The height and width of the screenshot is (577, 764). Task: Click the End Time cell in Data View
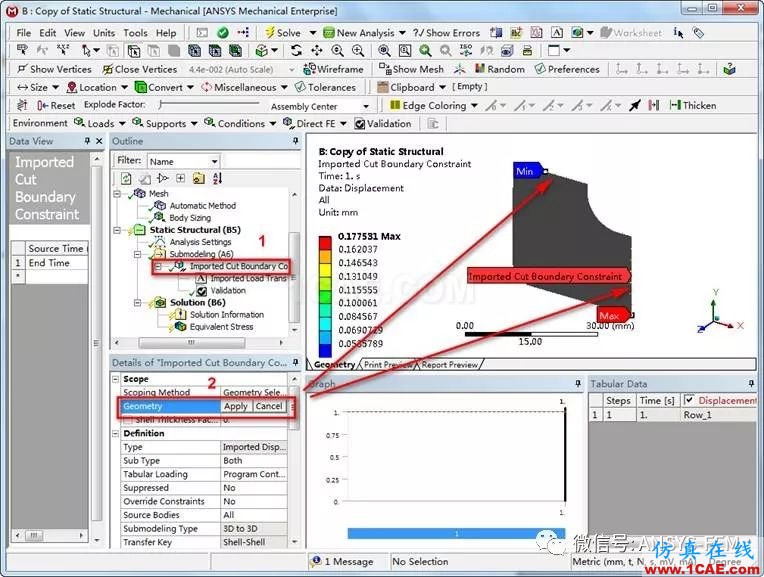click(57, 263)
